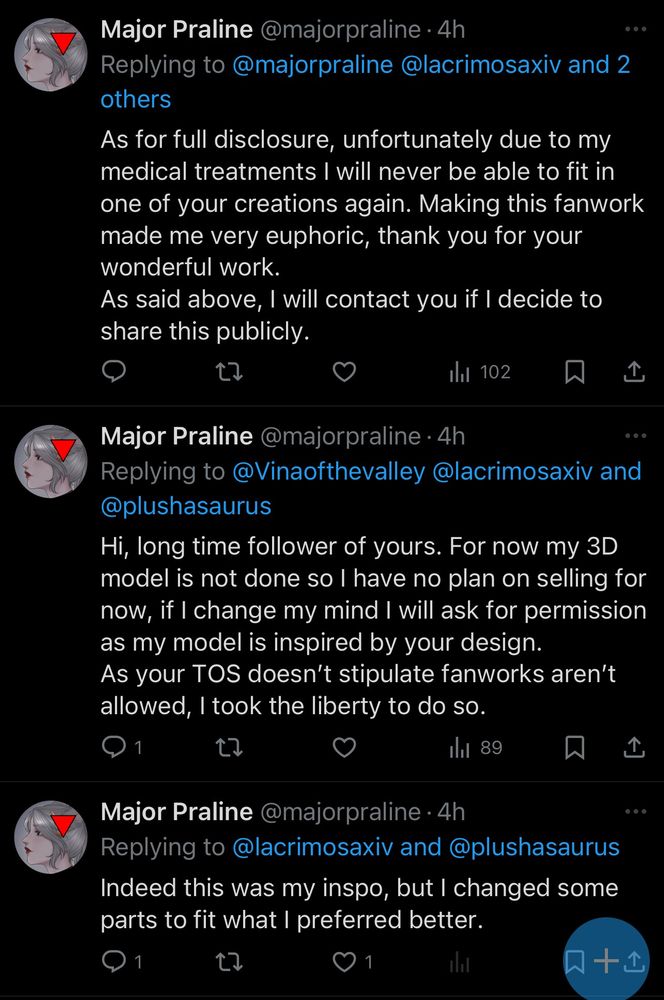The height and width of the screenshot is (1000, 664).
Task: Like the tweet with 89 views
Action: click(x=344, y=747)
